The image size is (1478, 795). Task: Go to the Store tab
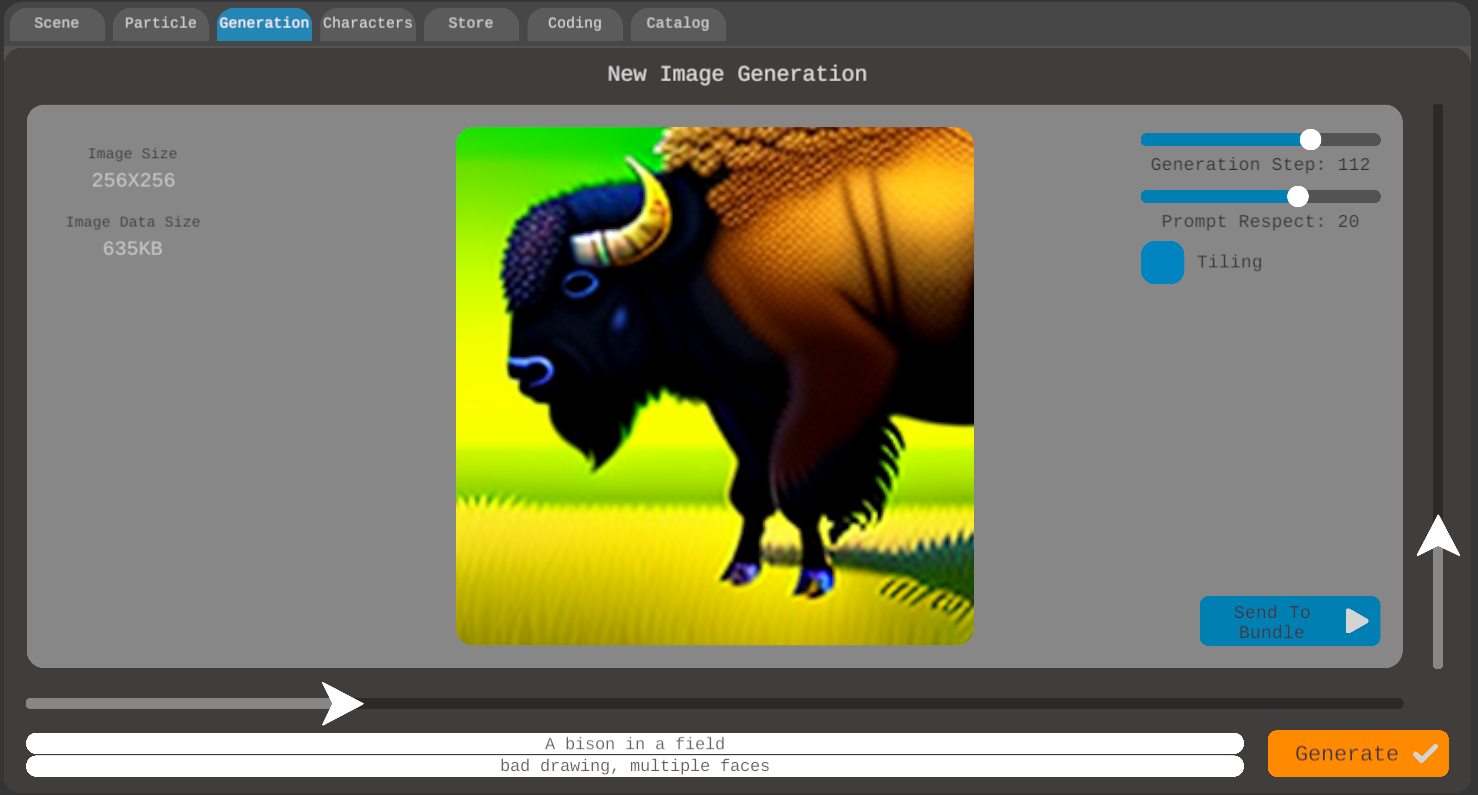(x=471, y=24)
